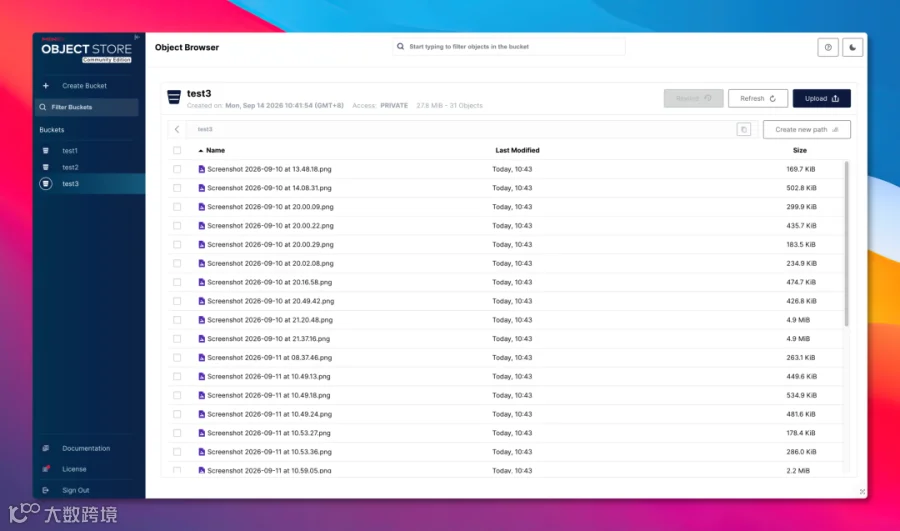Click Sign Out in the sidebar
This screenshot has height=531, width=900.
[76, 490]
